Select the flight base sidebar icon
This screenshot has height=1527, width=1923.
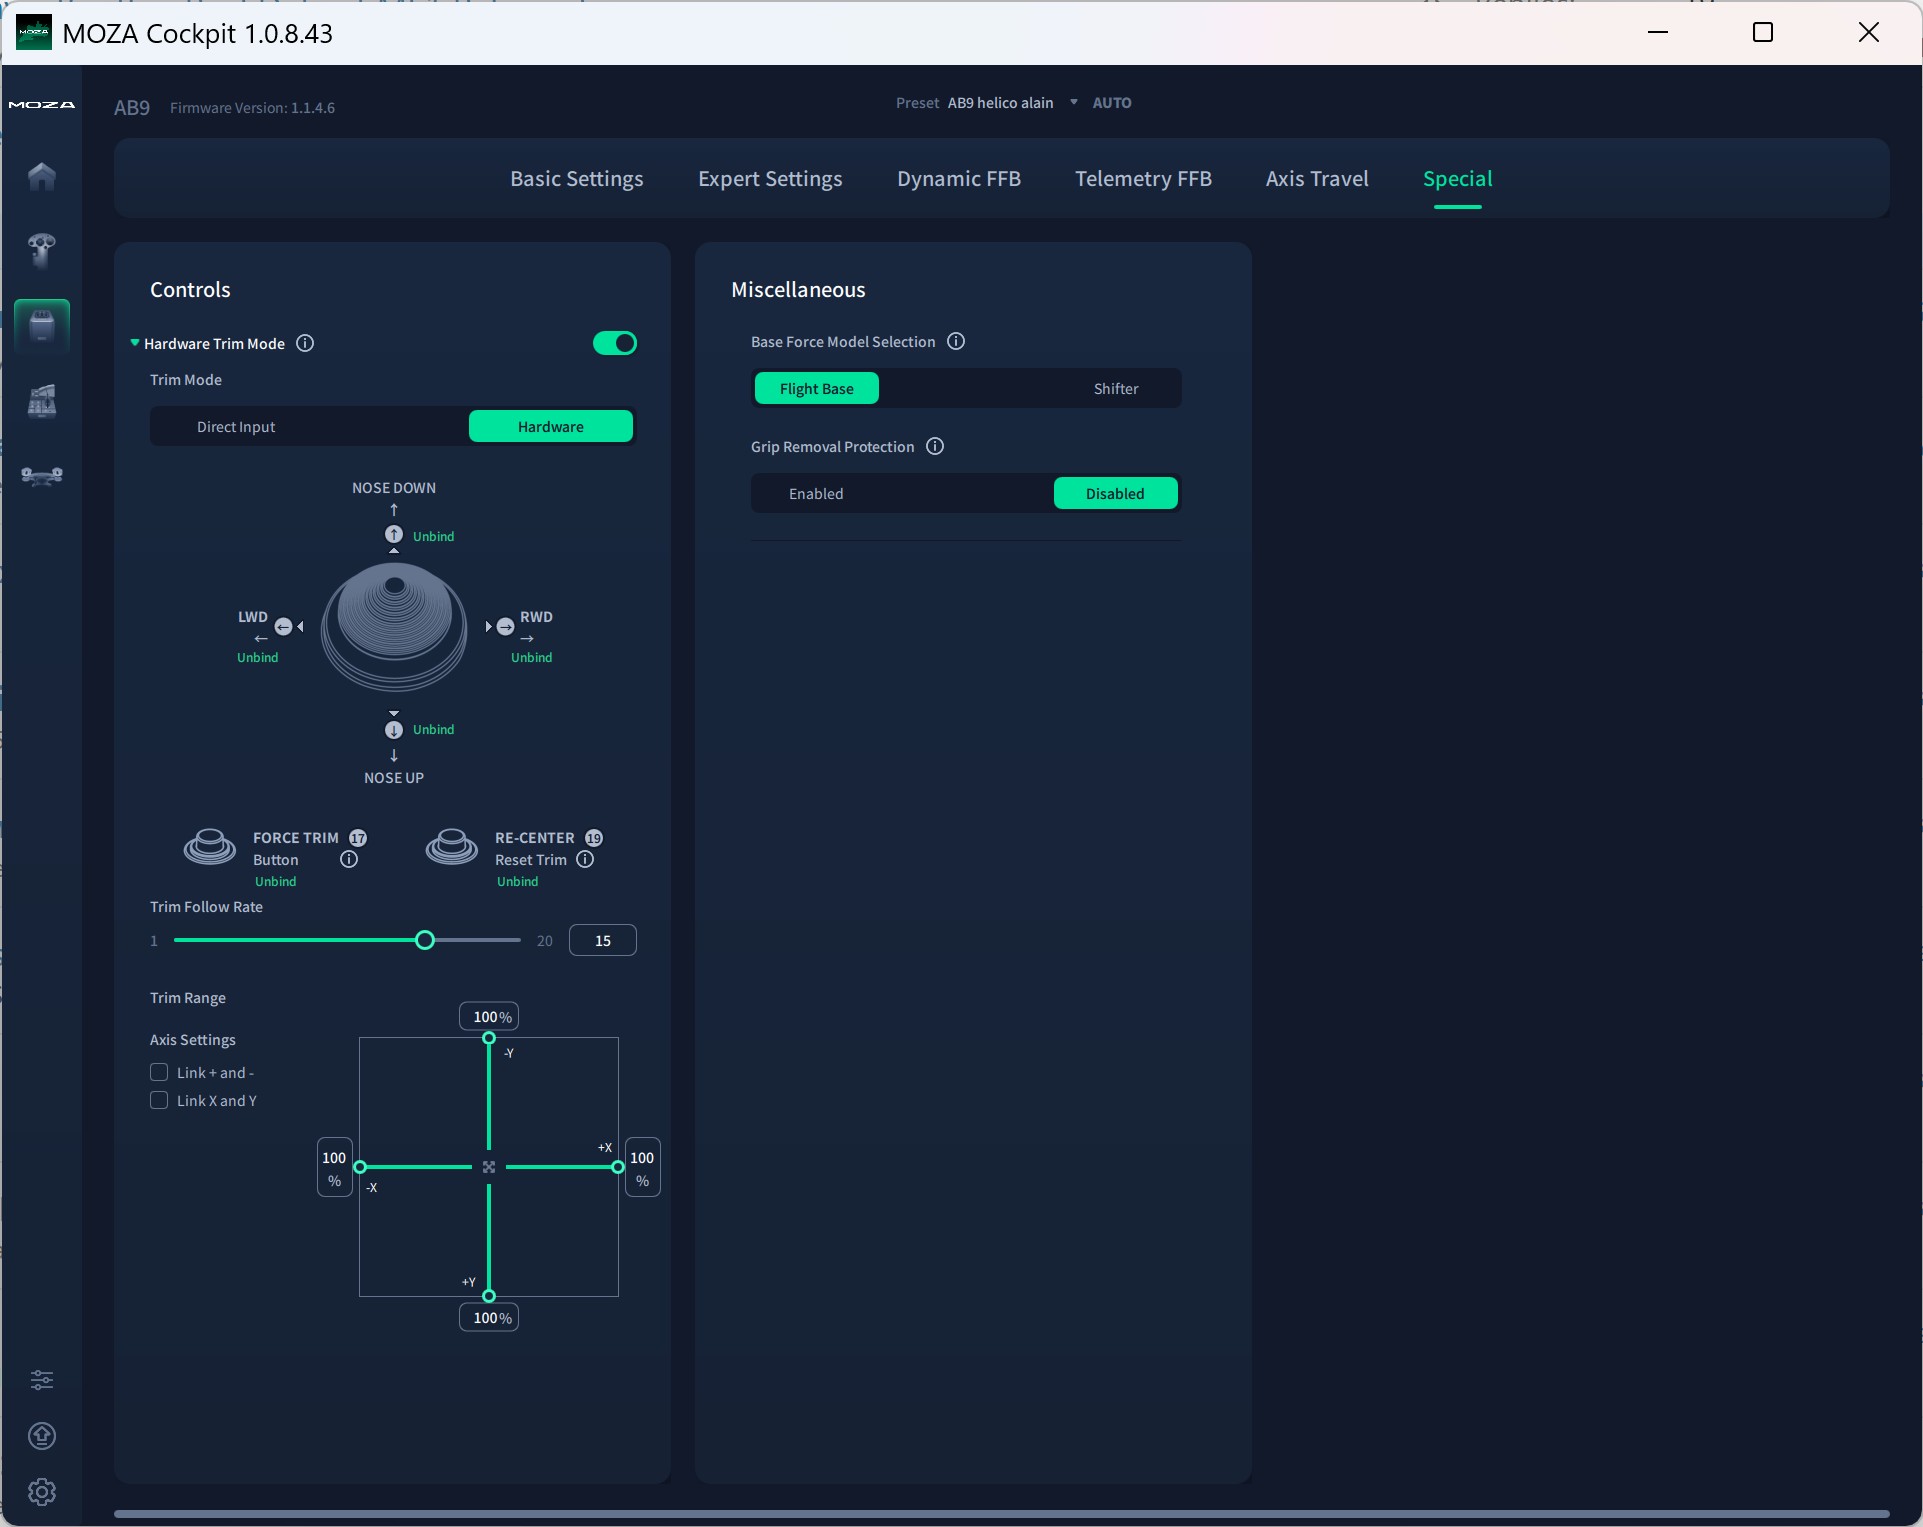click(x=42, y=326)
